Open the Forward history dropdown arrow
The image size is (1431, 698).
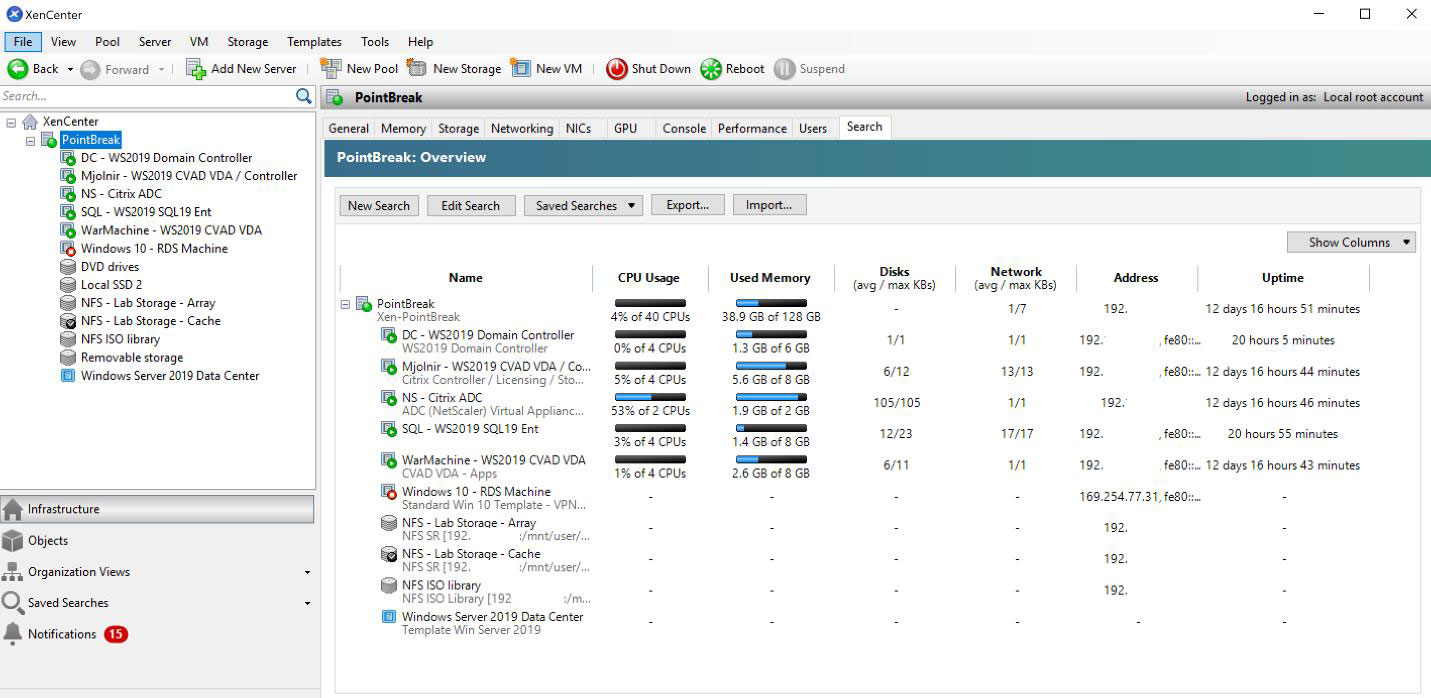159,69
